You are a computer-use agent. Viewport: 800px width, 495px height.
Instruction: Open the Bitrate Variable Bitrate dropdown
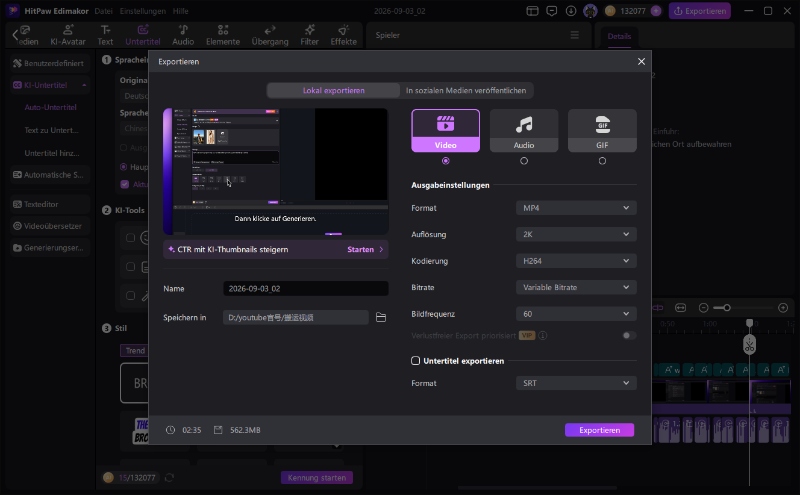(576, 287)
